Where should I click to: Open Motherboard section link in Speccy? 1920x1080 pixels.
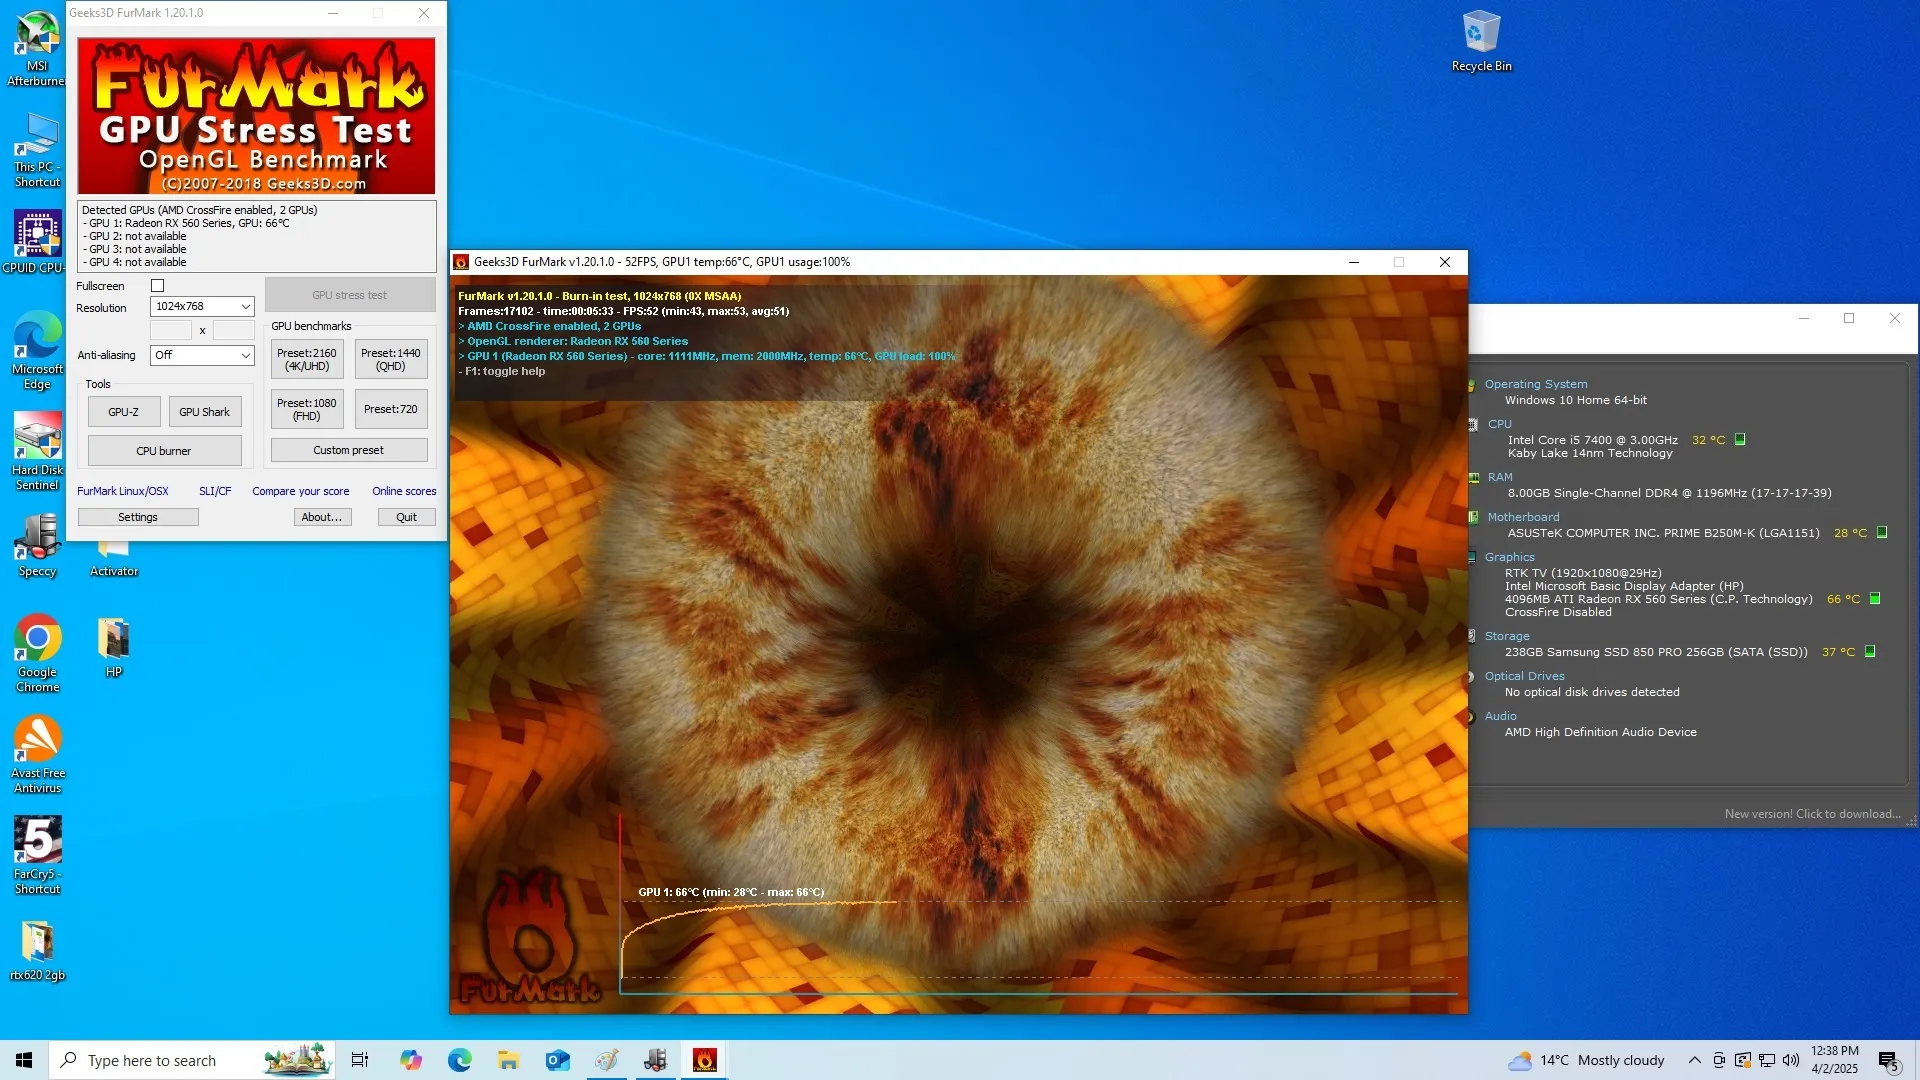point(1523,517)
